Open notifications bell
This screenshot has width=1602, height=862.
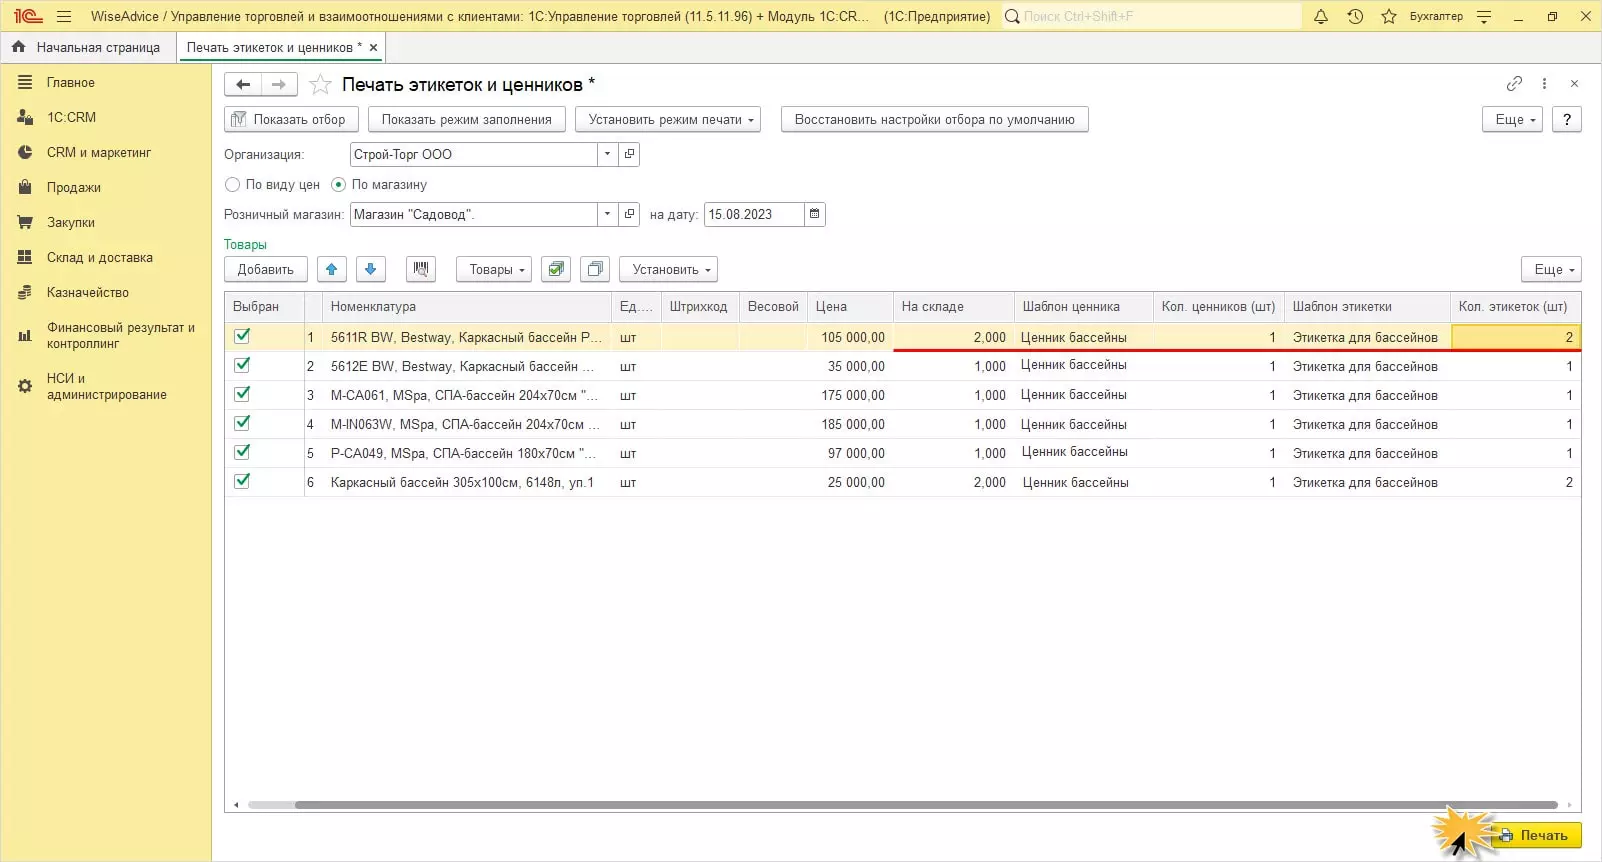(x=1321, y=16)
